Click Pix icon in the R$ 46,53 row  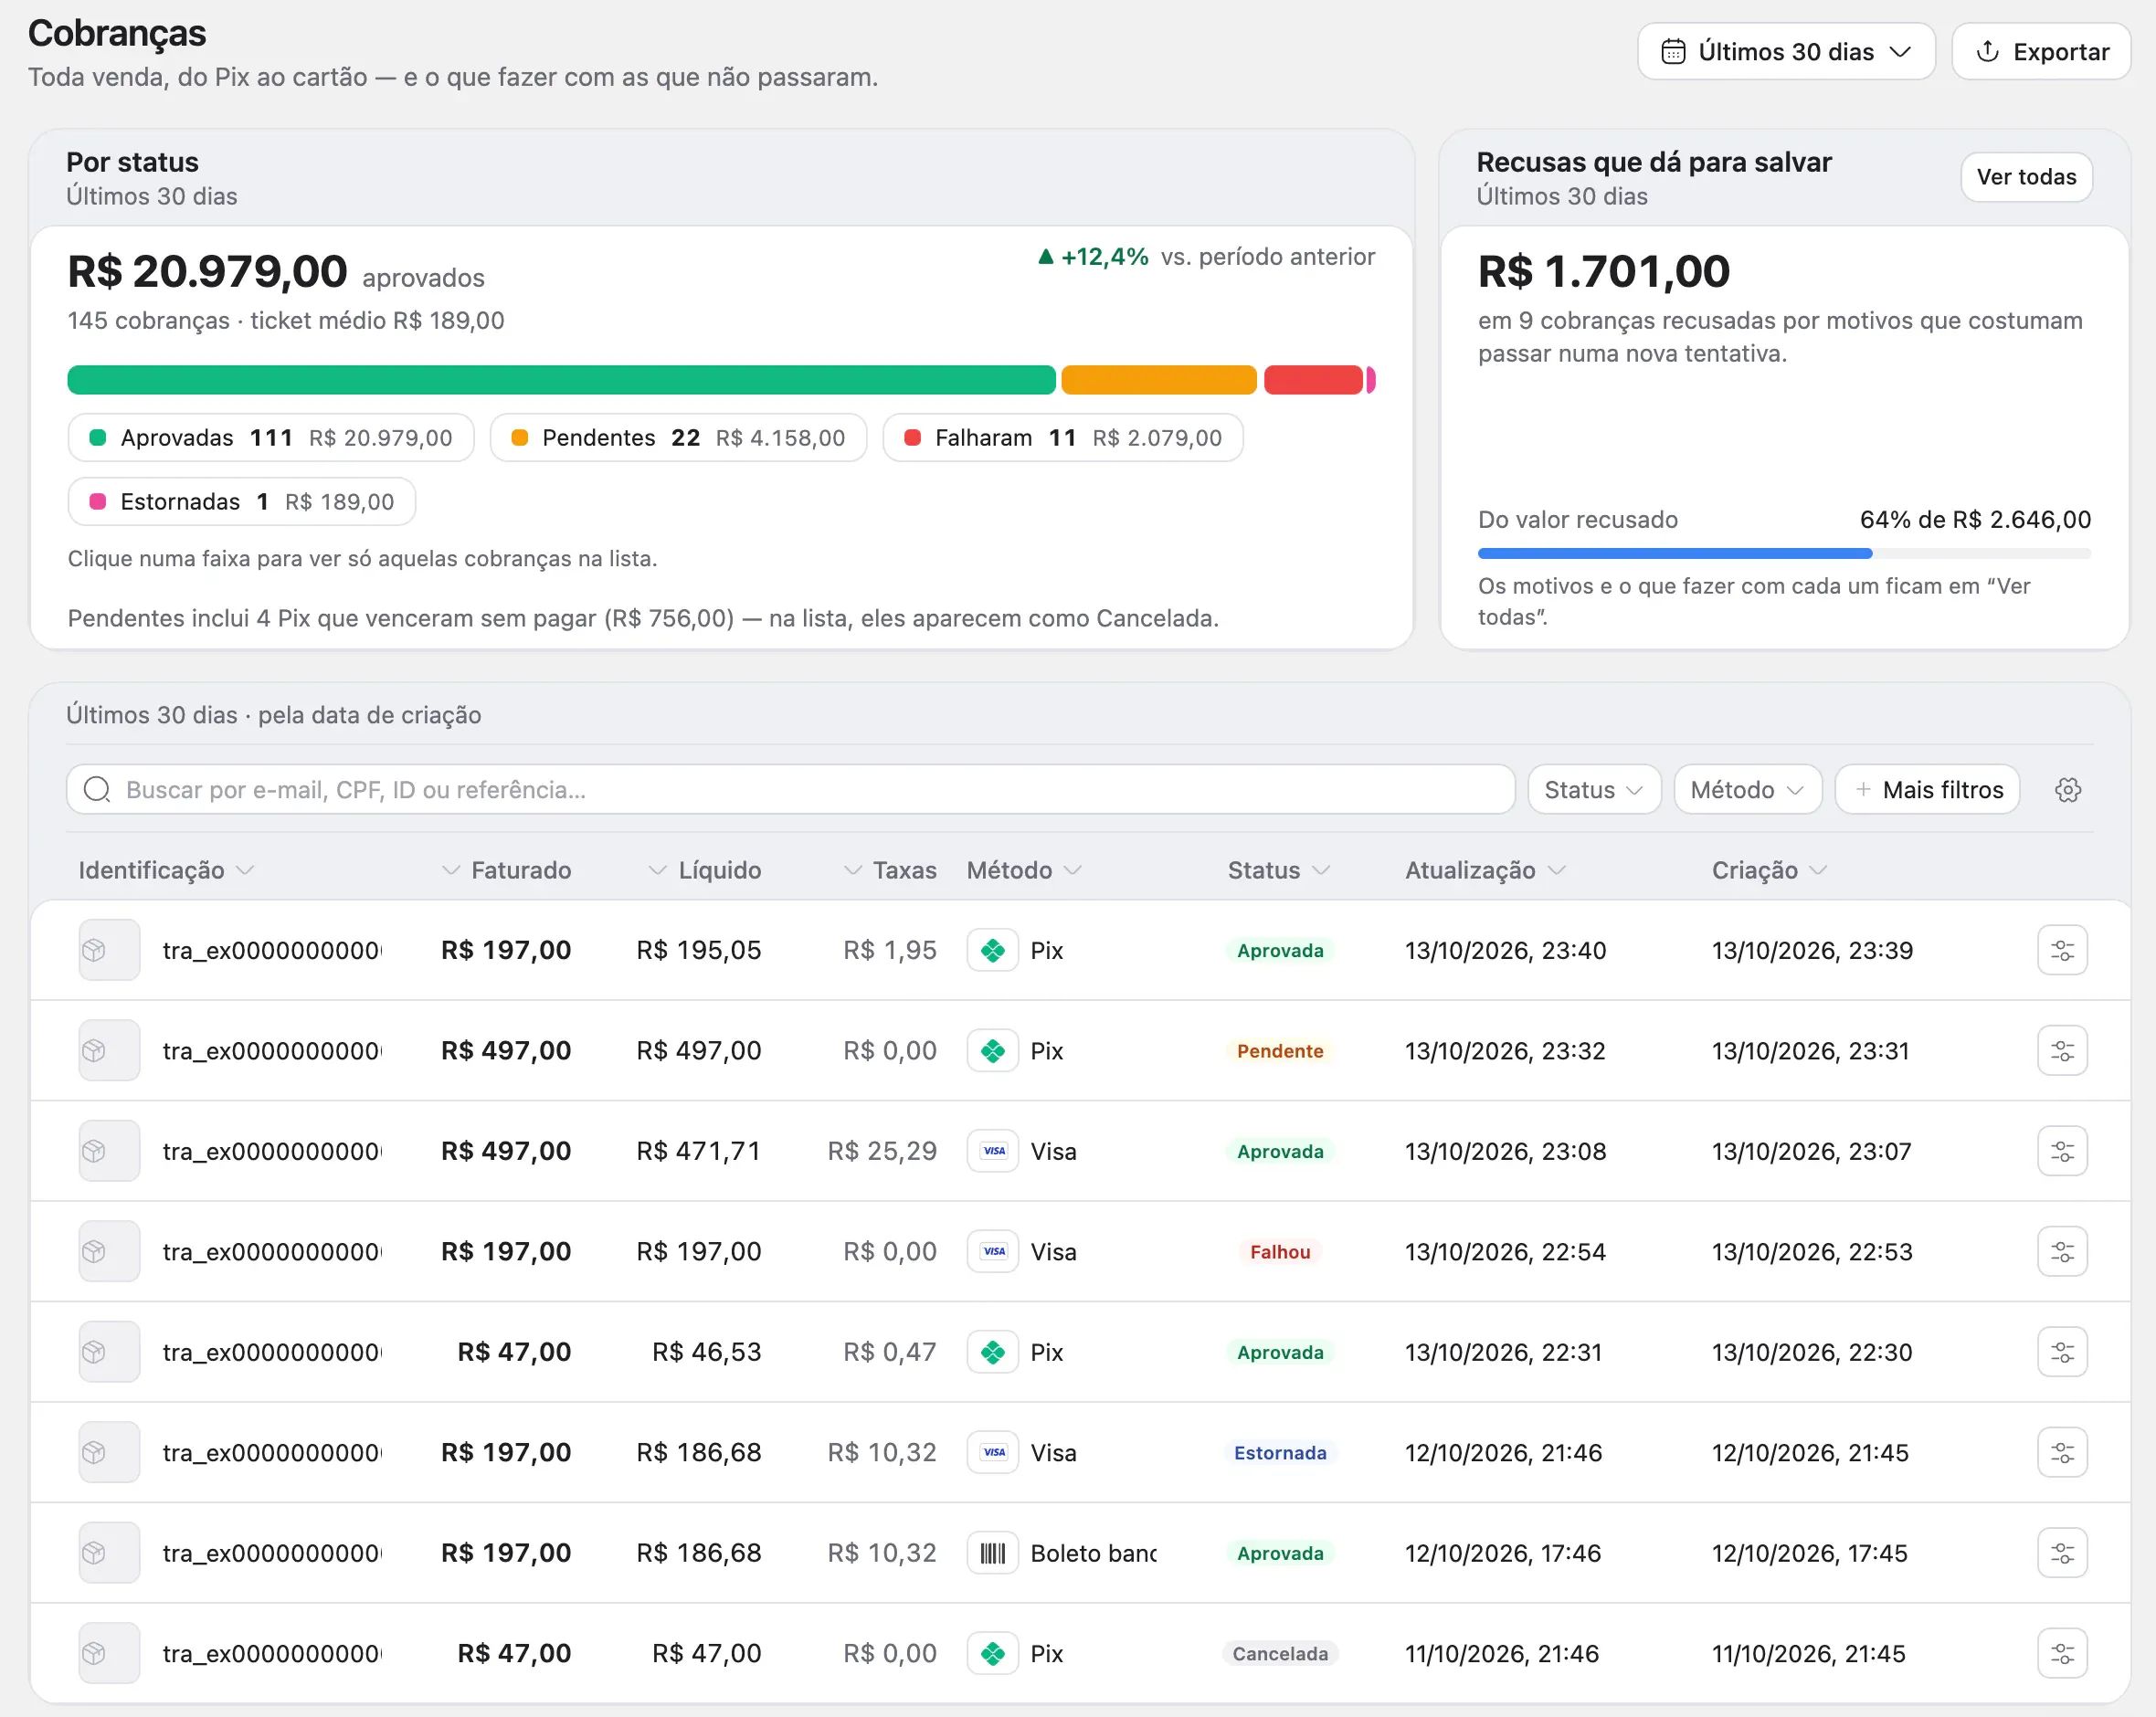[x=992, y=1352]
